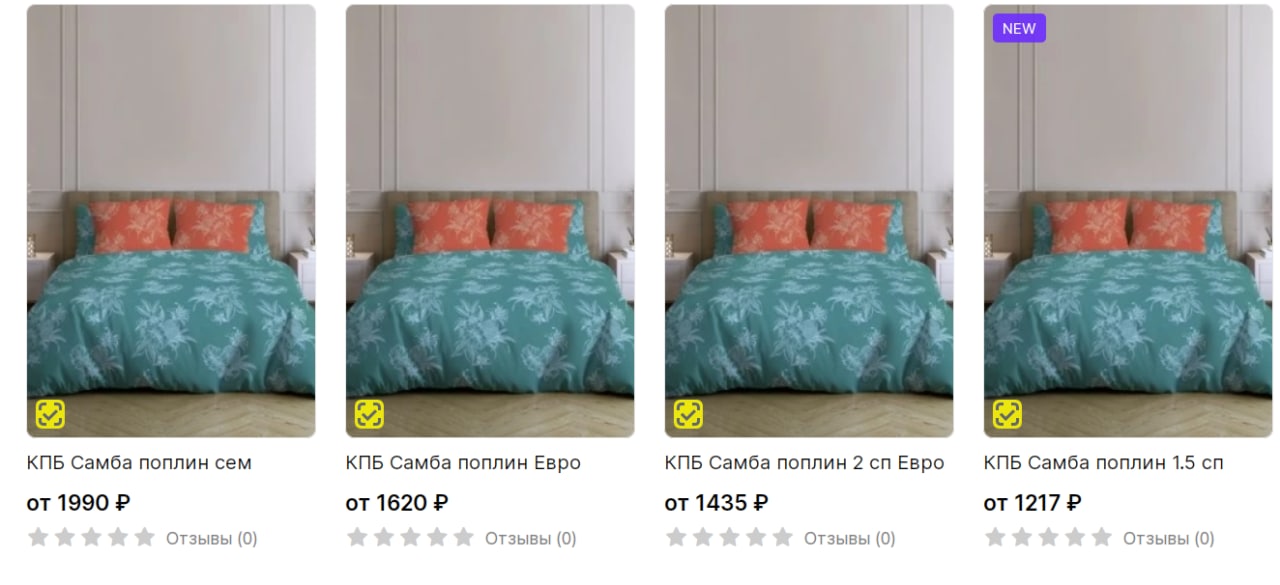View image of КПБ Самба поплин 2 сп Евро
Viewport: 1280px width, 585px height.
point(809,221)
